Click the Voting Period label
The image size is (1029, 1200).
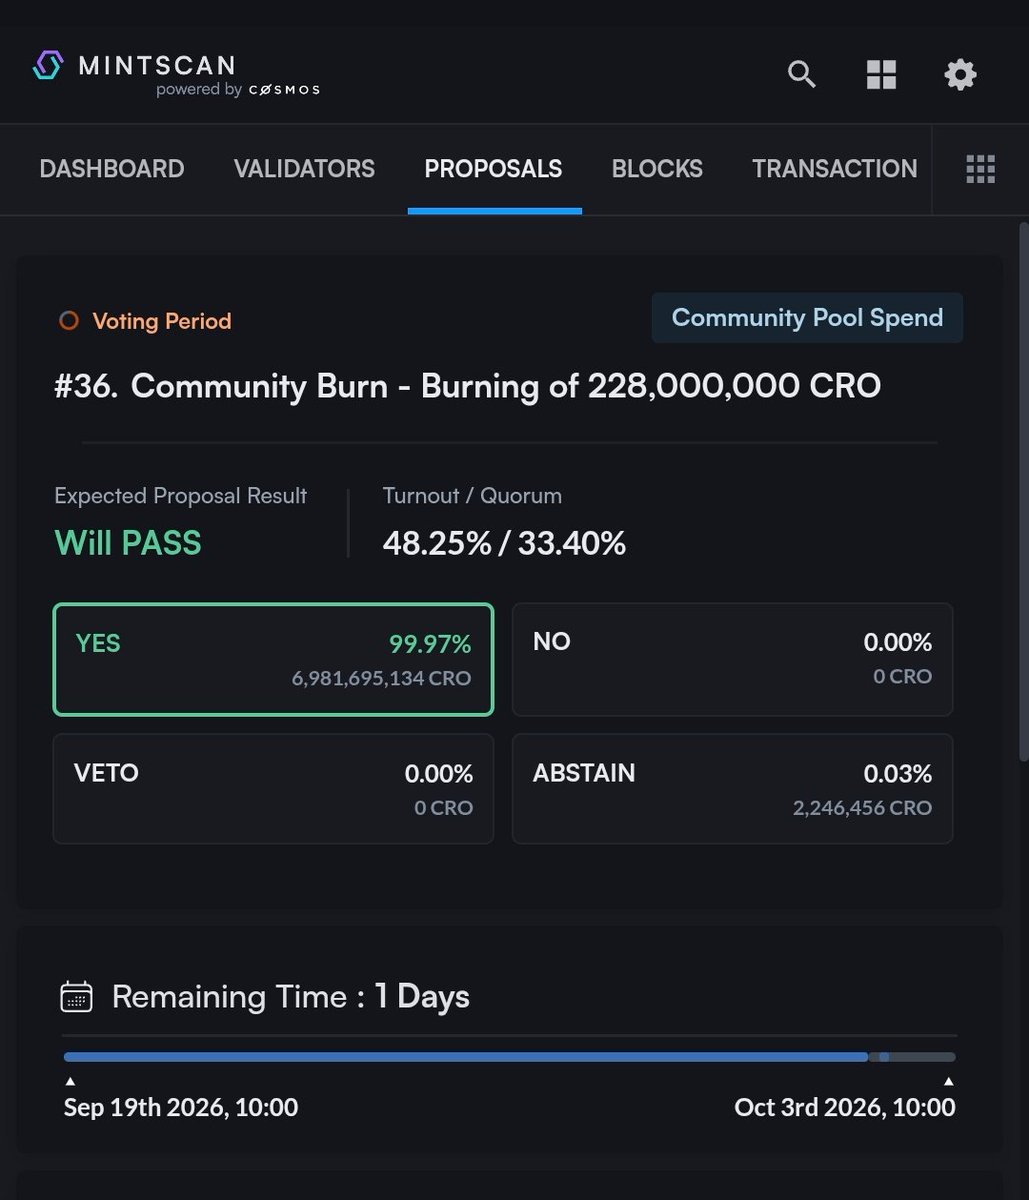(x=162, y=321)
